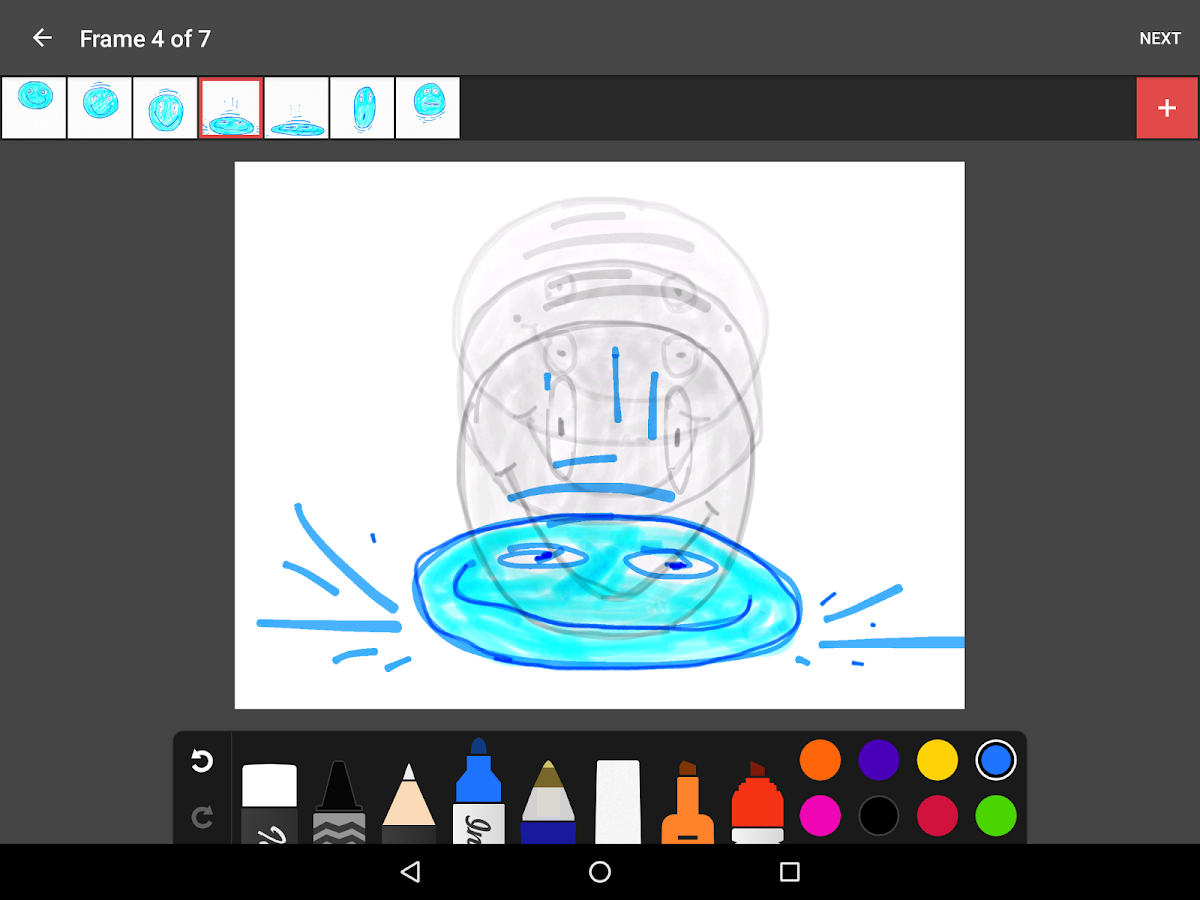Add a new frame with plus button

click(1167, 108)
